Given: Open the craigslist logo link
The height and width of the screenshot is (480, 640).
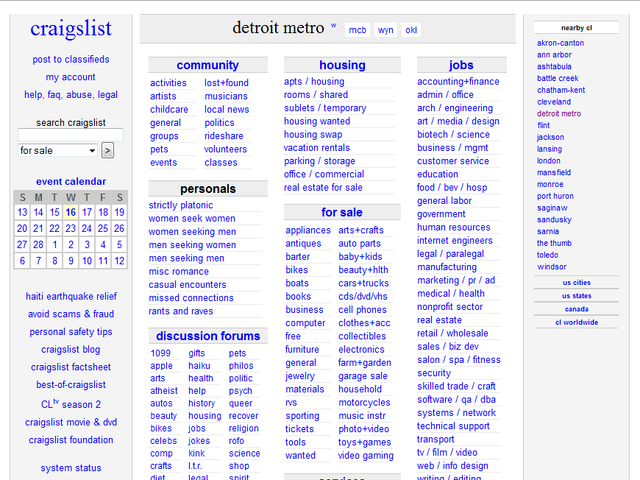Looking at the screenshot, I should point(71,29).
